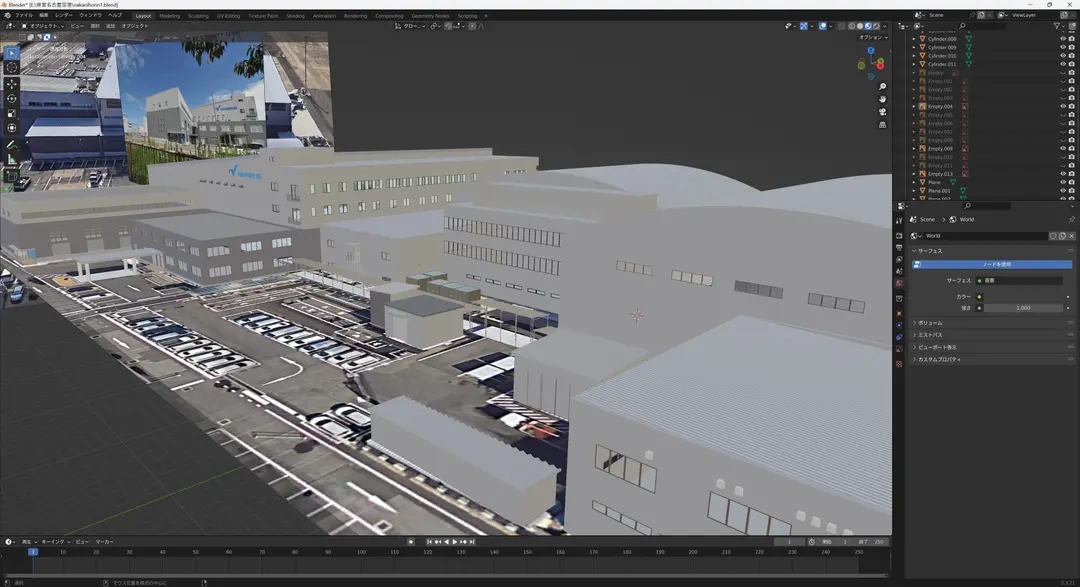Switch to the Shading workspace tab

(x=295, y=16)
